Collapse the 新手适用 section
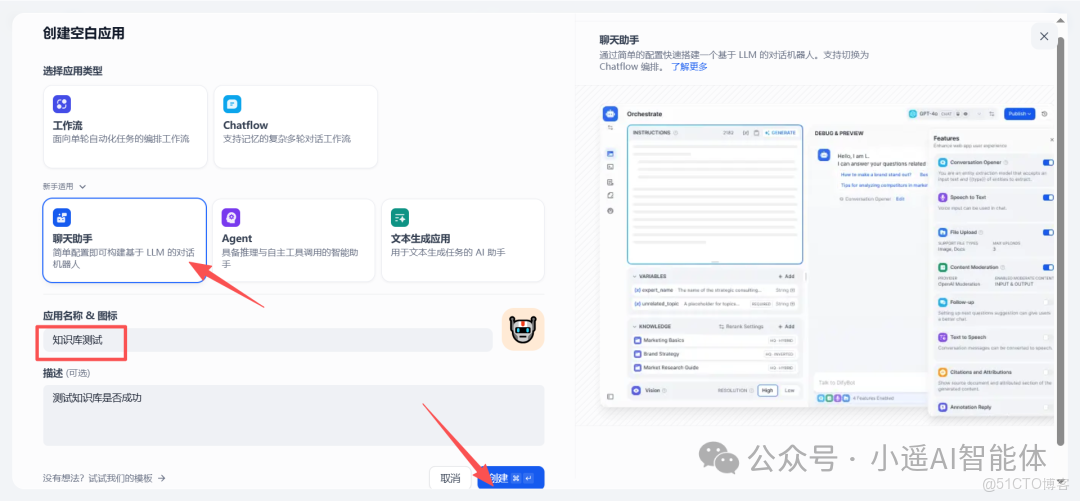Viewport: 1080px width, 501px height. (x=64, y=186)
